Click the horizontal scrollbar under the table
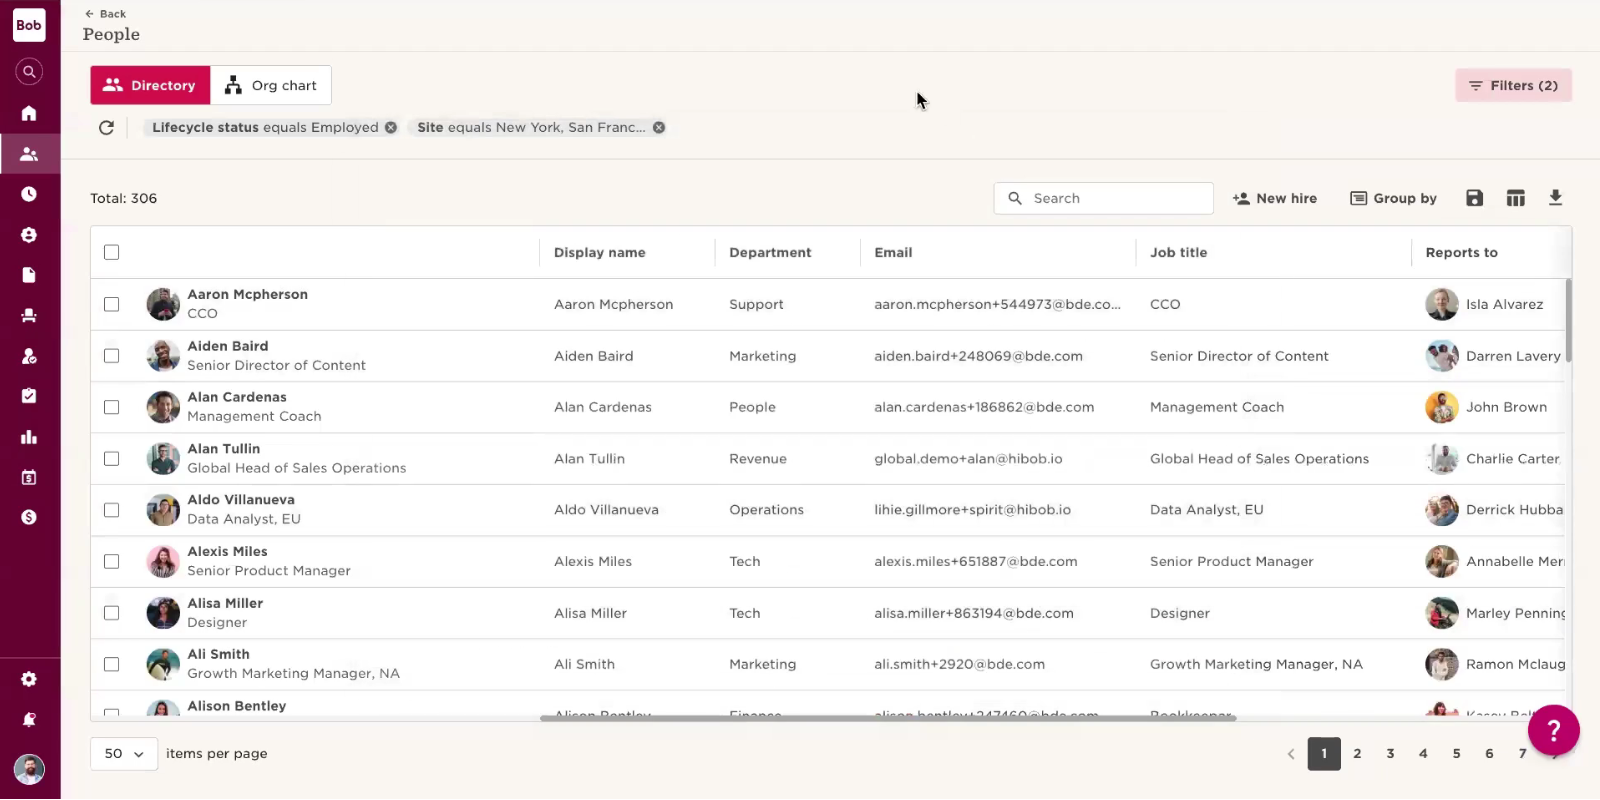The image size is (1600, 800). coord(888,718)
